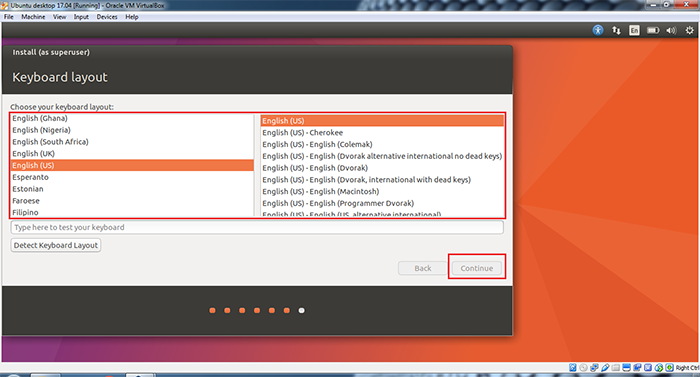Open the Help menu
Screen dimensions: 700x377
click(x=132, y=17)
